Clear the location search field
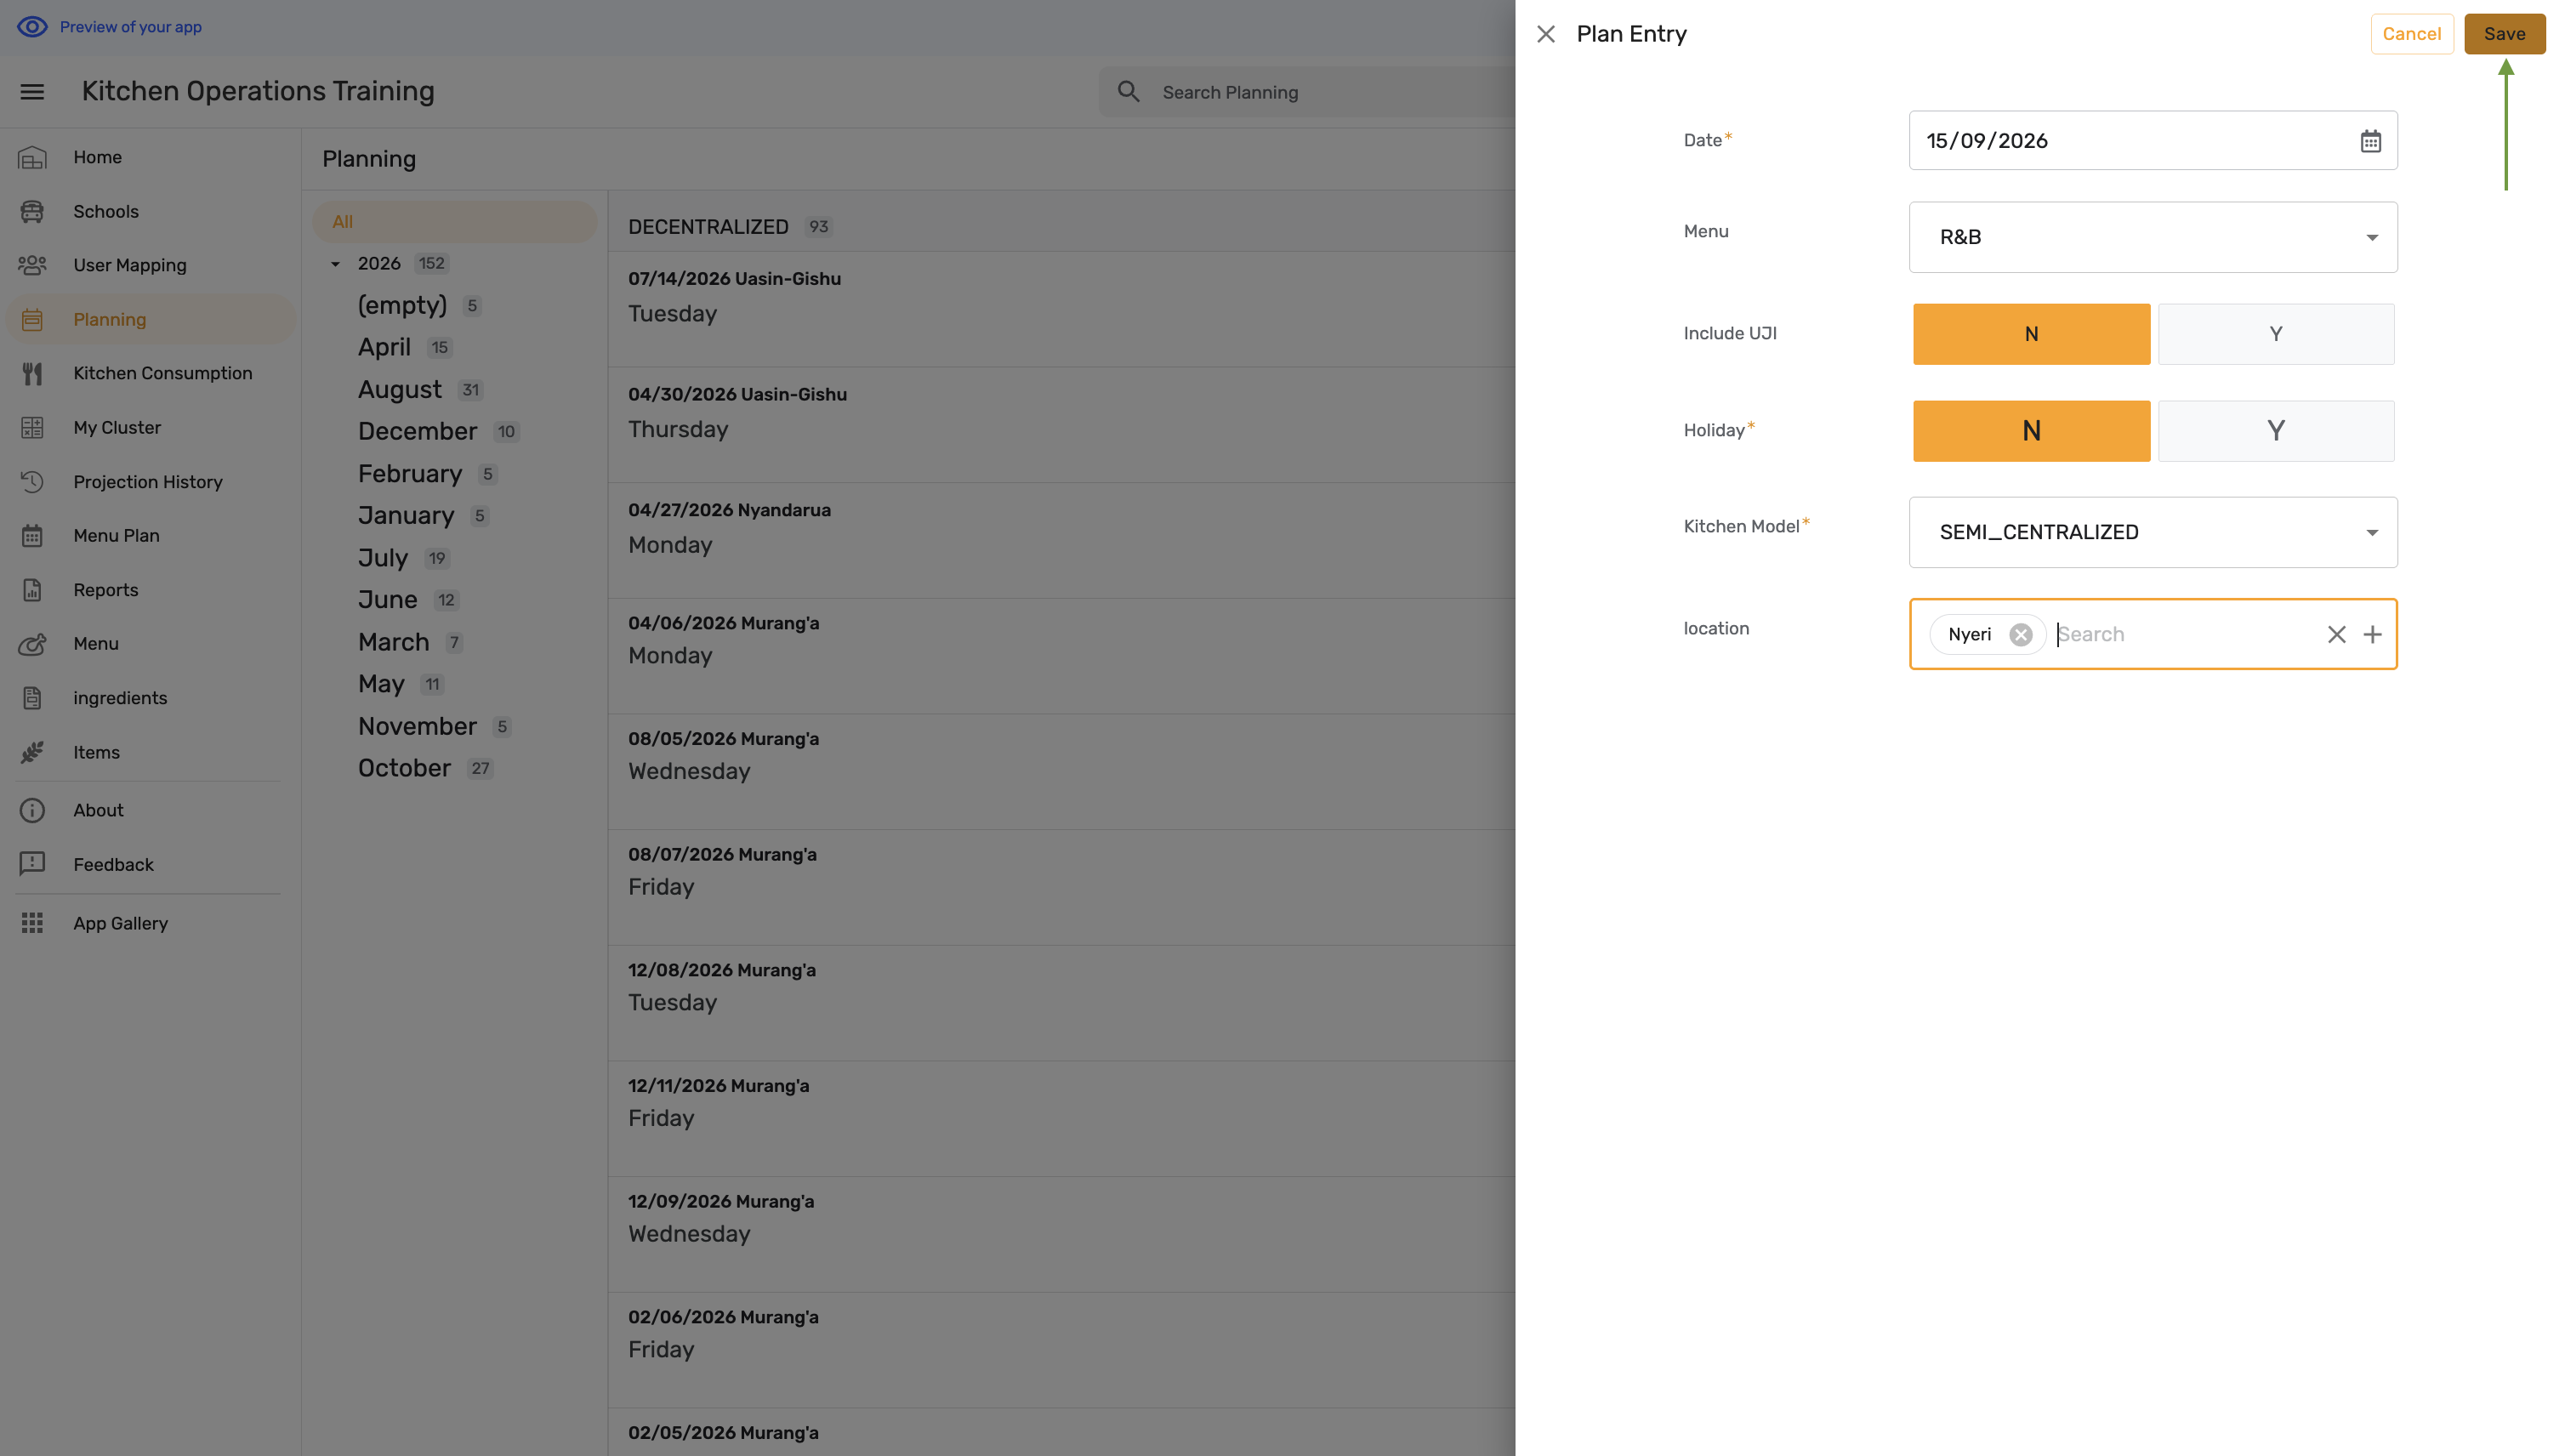This screenshot has height=1456, width=2565. (2336, 635)
